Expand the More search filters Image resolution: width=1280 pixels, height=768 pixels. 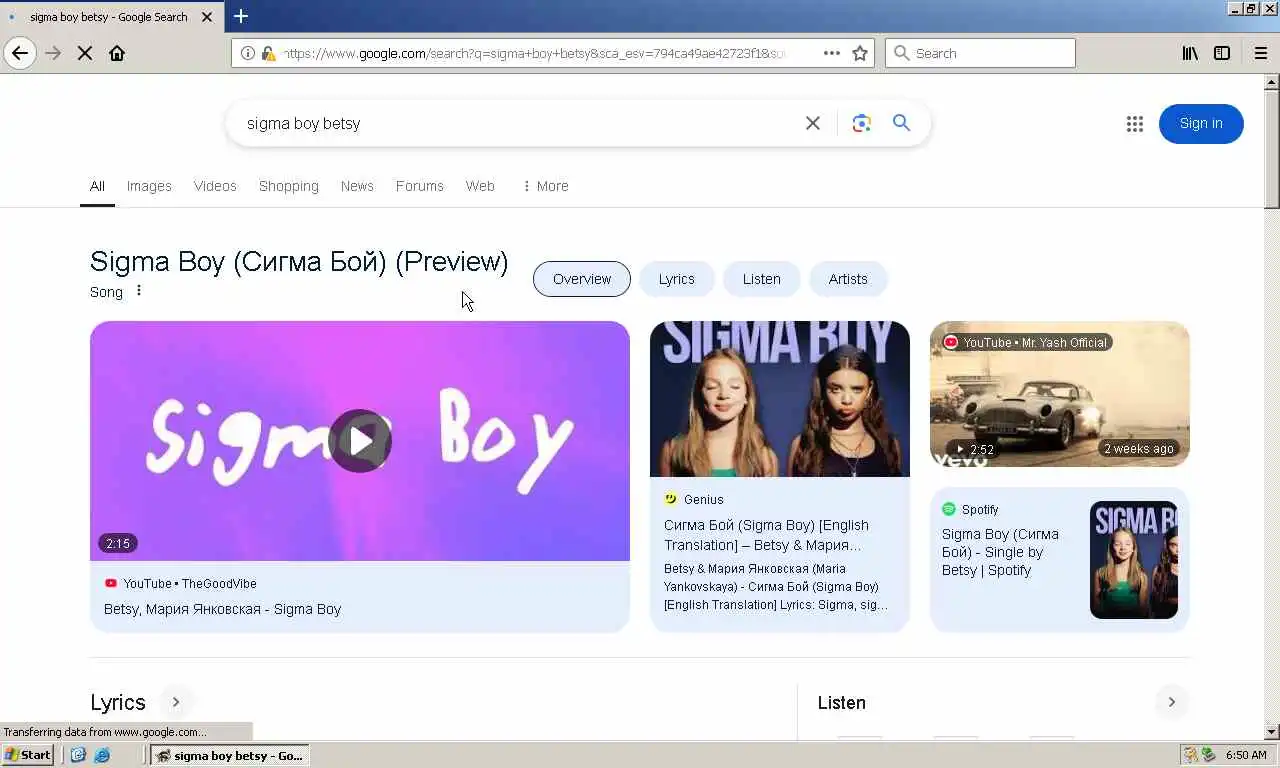tap(545, 186)
